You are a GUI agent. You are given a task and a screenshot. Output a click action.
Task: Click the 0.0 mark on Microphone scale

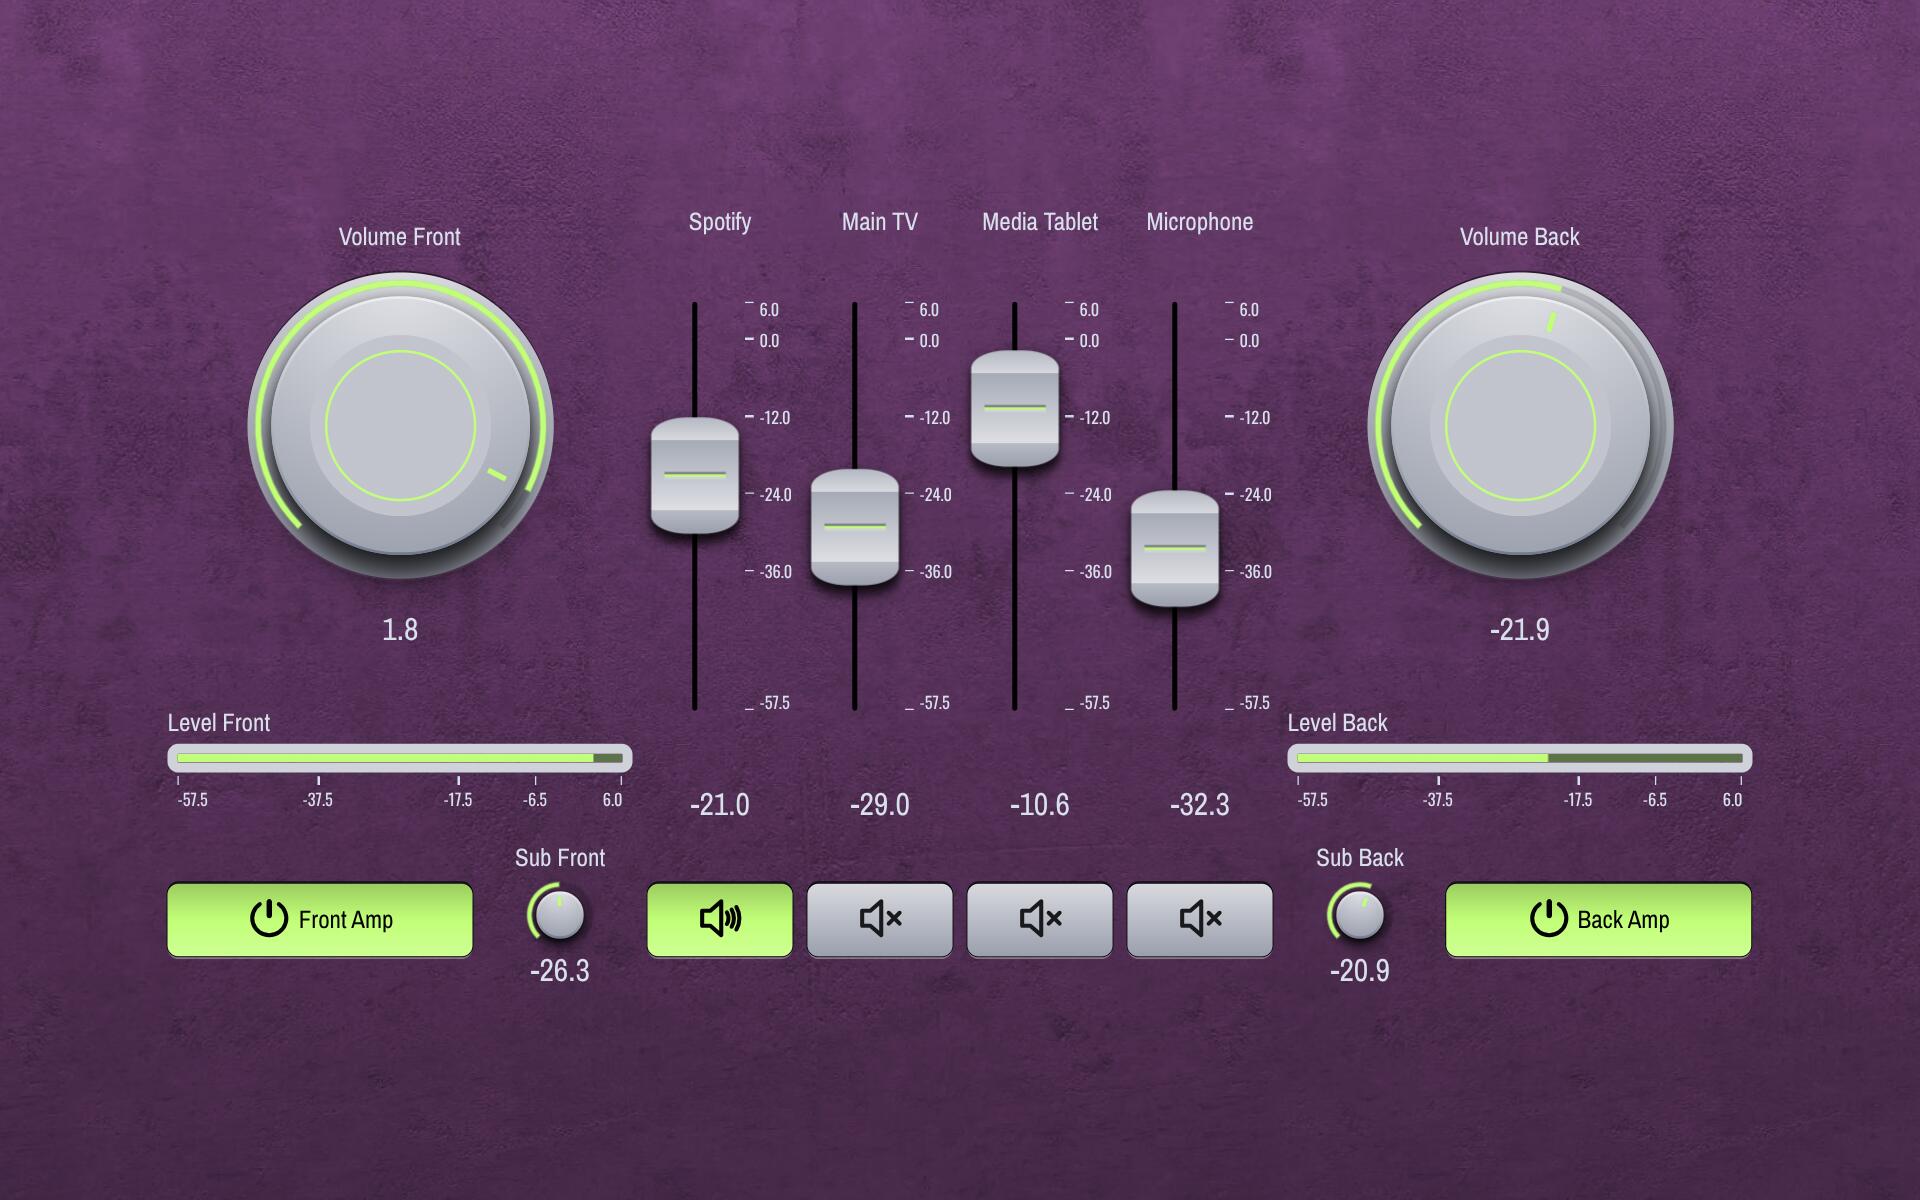(1248, 341)
